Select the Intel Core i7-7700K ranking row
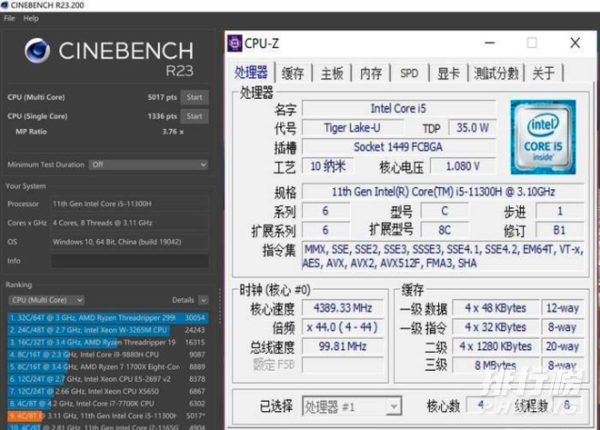The image size is (600, 430). (108, 404)
